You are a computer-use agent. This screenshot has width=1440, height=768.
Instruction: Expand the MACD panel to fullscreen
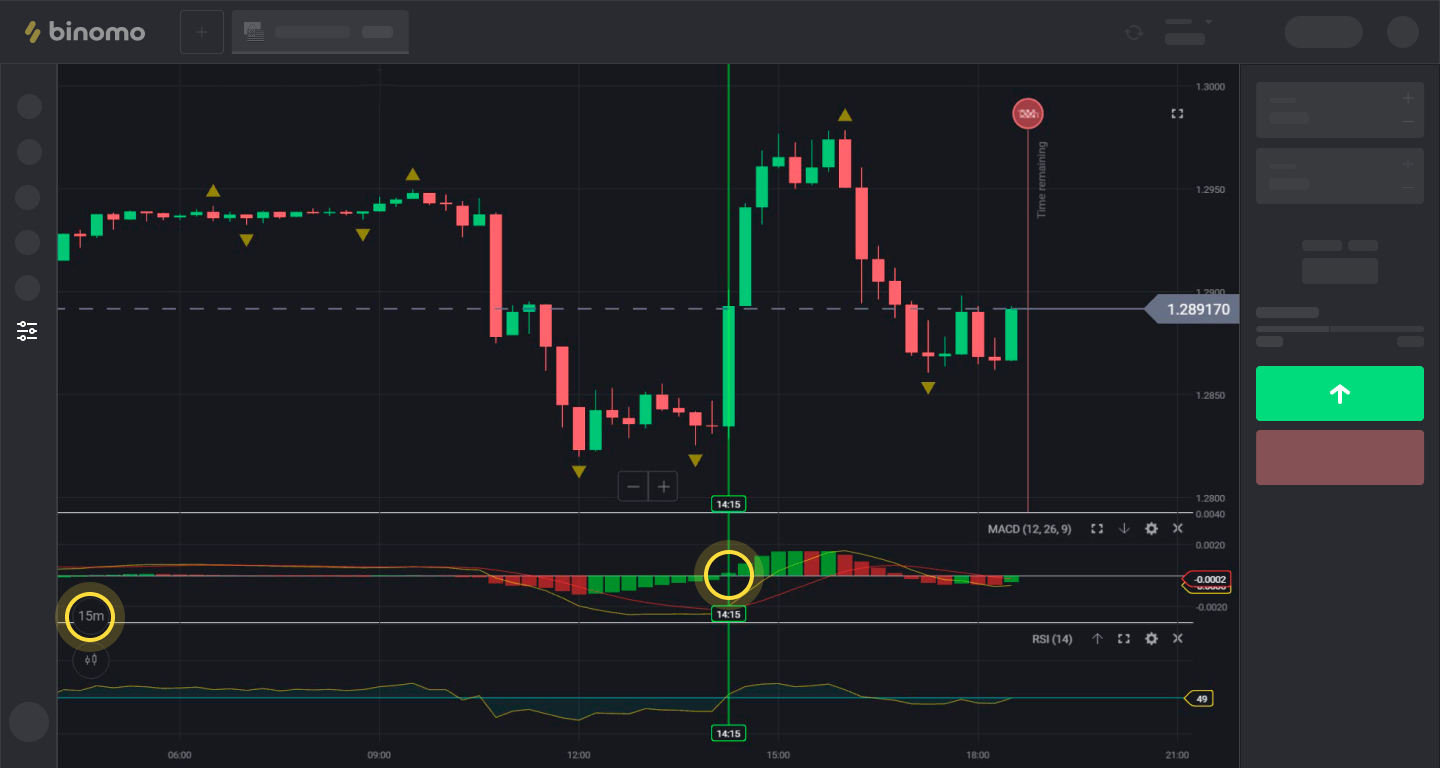pyautogui.click(x=1097, y=529)
